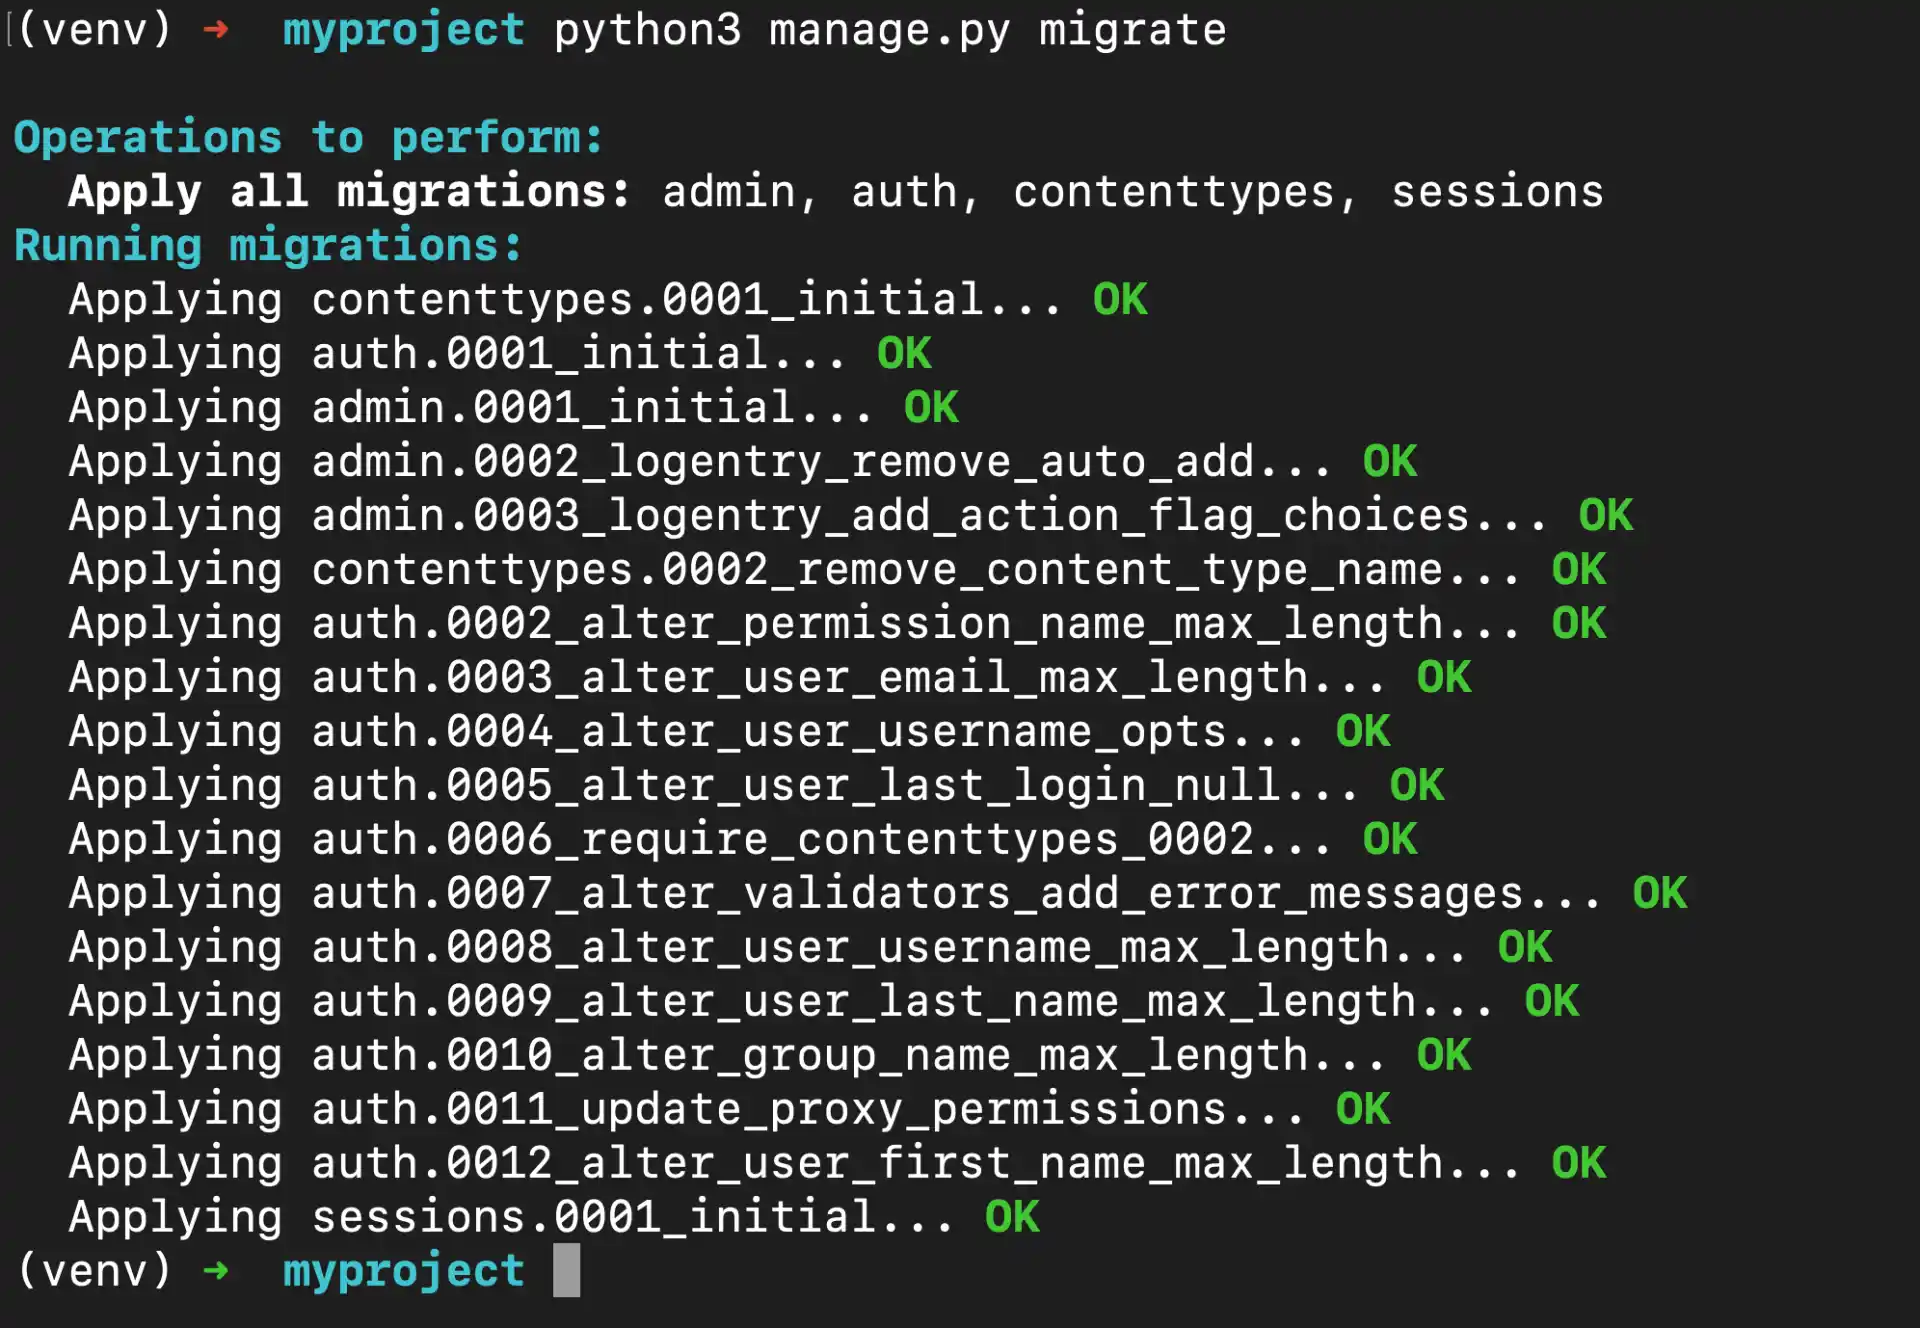This screenshot has height=1328, width=1920.
Task: Click the orange arrow in the top prompt
Action: (x=218, y=30)
